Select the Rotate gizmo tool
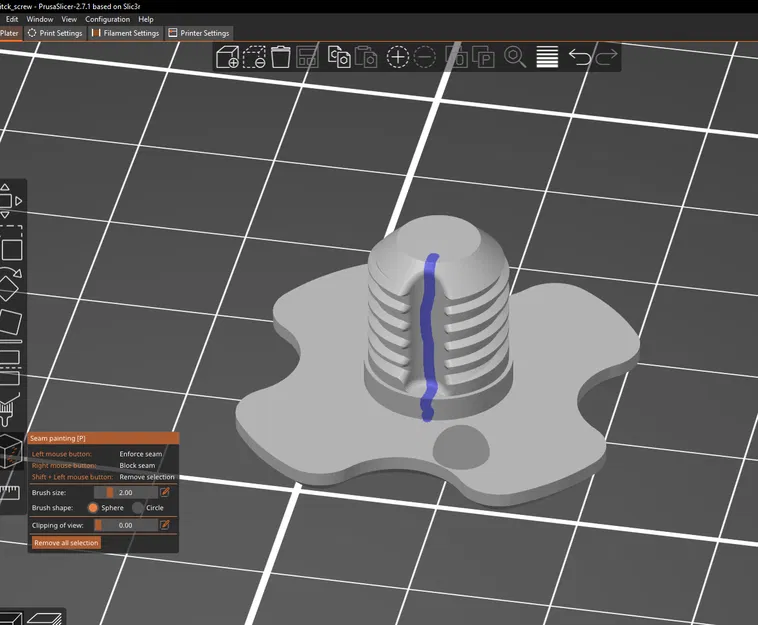 click(x=10, y=285)
